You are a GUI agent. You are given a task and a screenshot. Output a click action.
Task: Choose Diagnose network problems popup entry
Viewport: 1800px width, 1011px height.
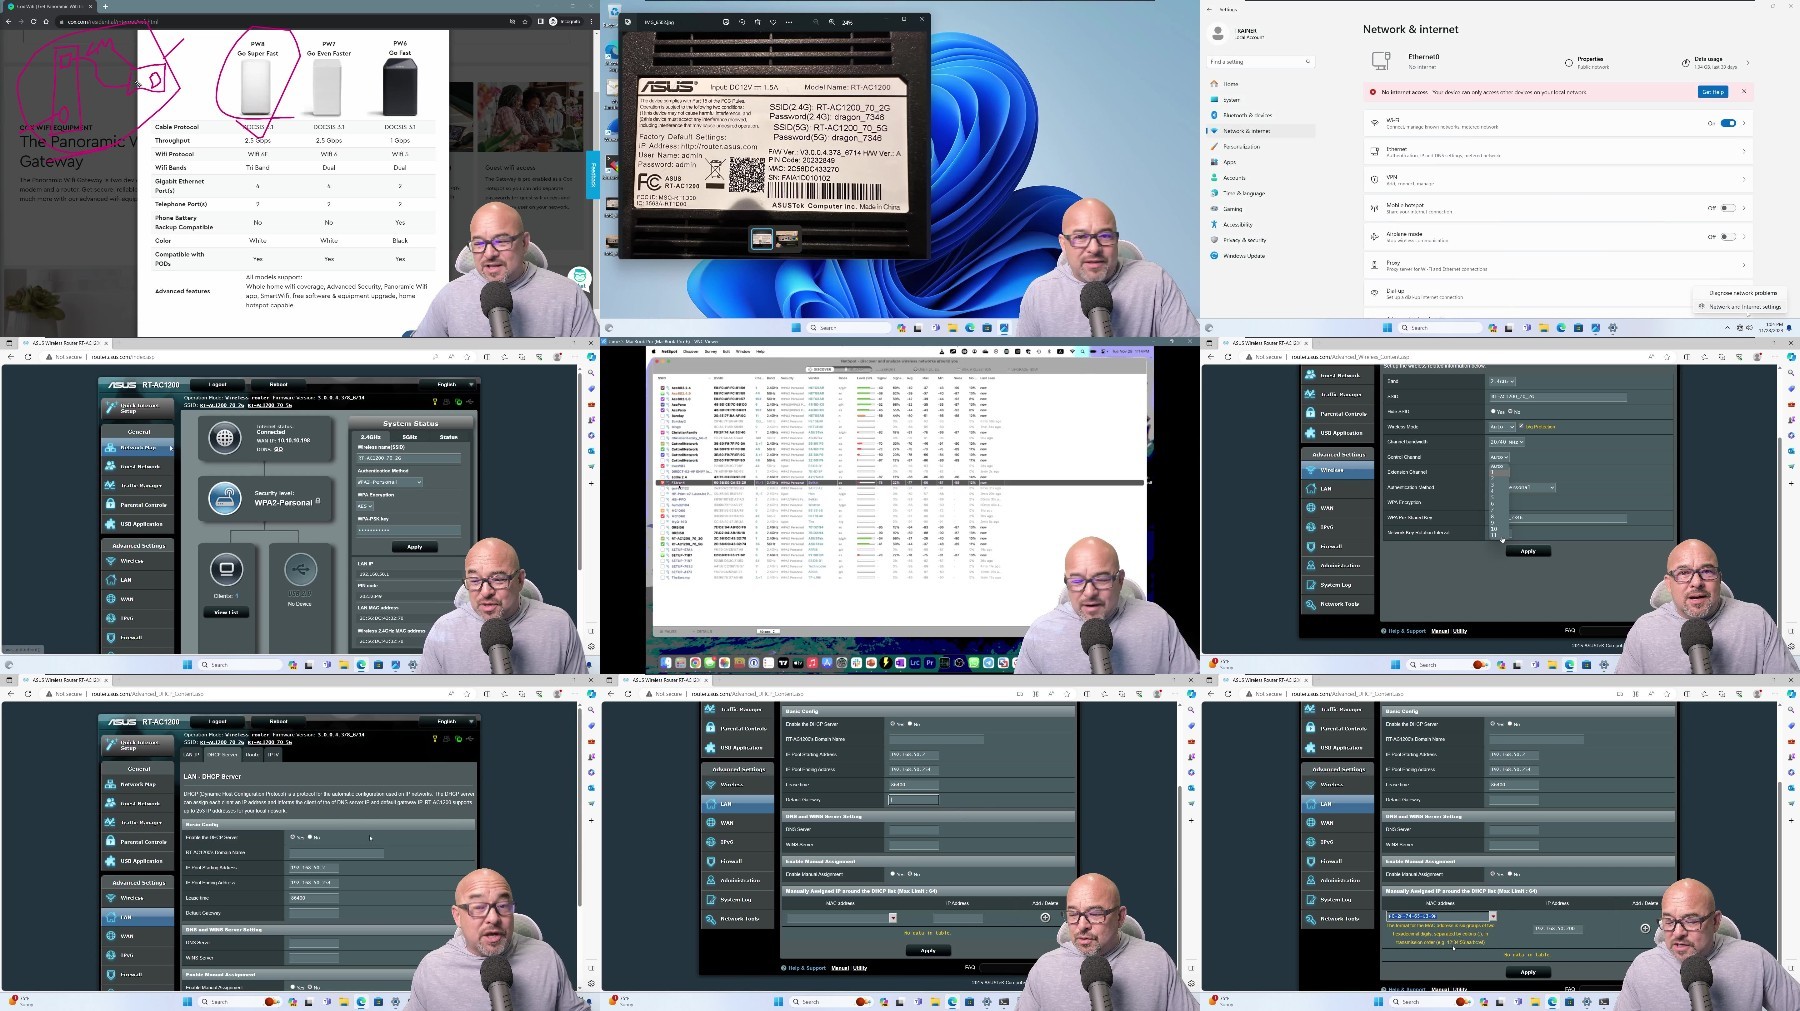coord(1742,293)
